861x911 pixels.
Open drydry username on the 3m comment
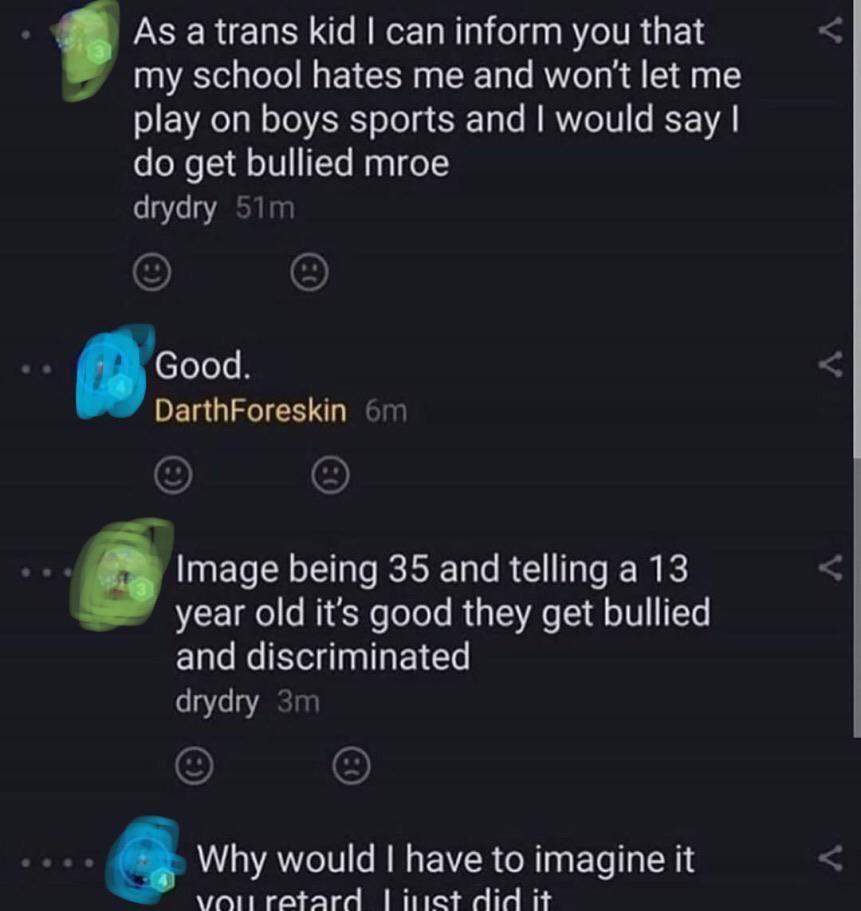tap(217, 702)
